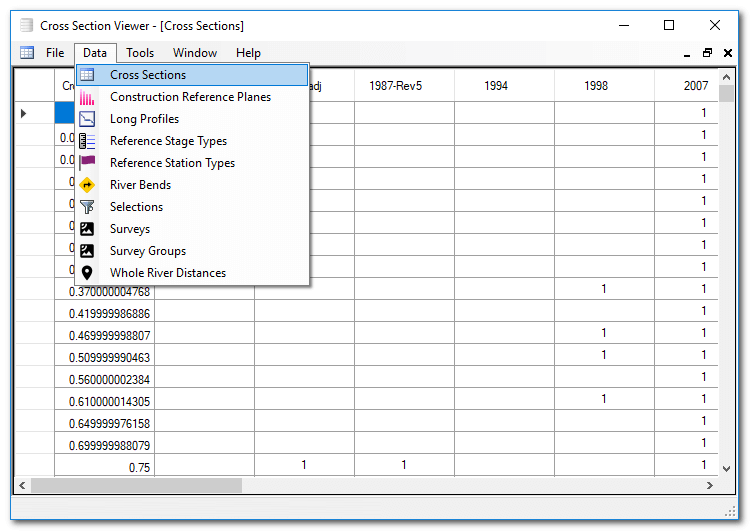Image resolution: width=750 pixels, height=531 pixels.
Task: Click the Long Profiles chart icon
Action: (88, 119)
